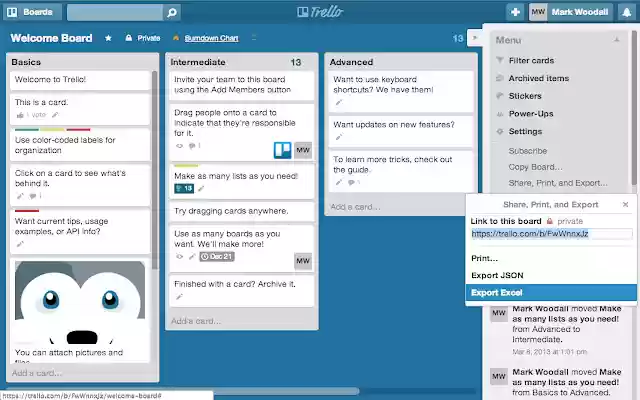This screenshot has width=640, height=400.
Task: Click the Intermediate list header title
Action: tap(198, 62)
